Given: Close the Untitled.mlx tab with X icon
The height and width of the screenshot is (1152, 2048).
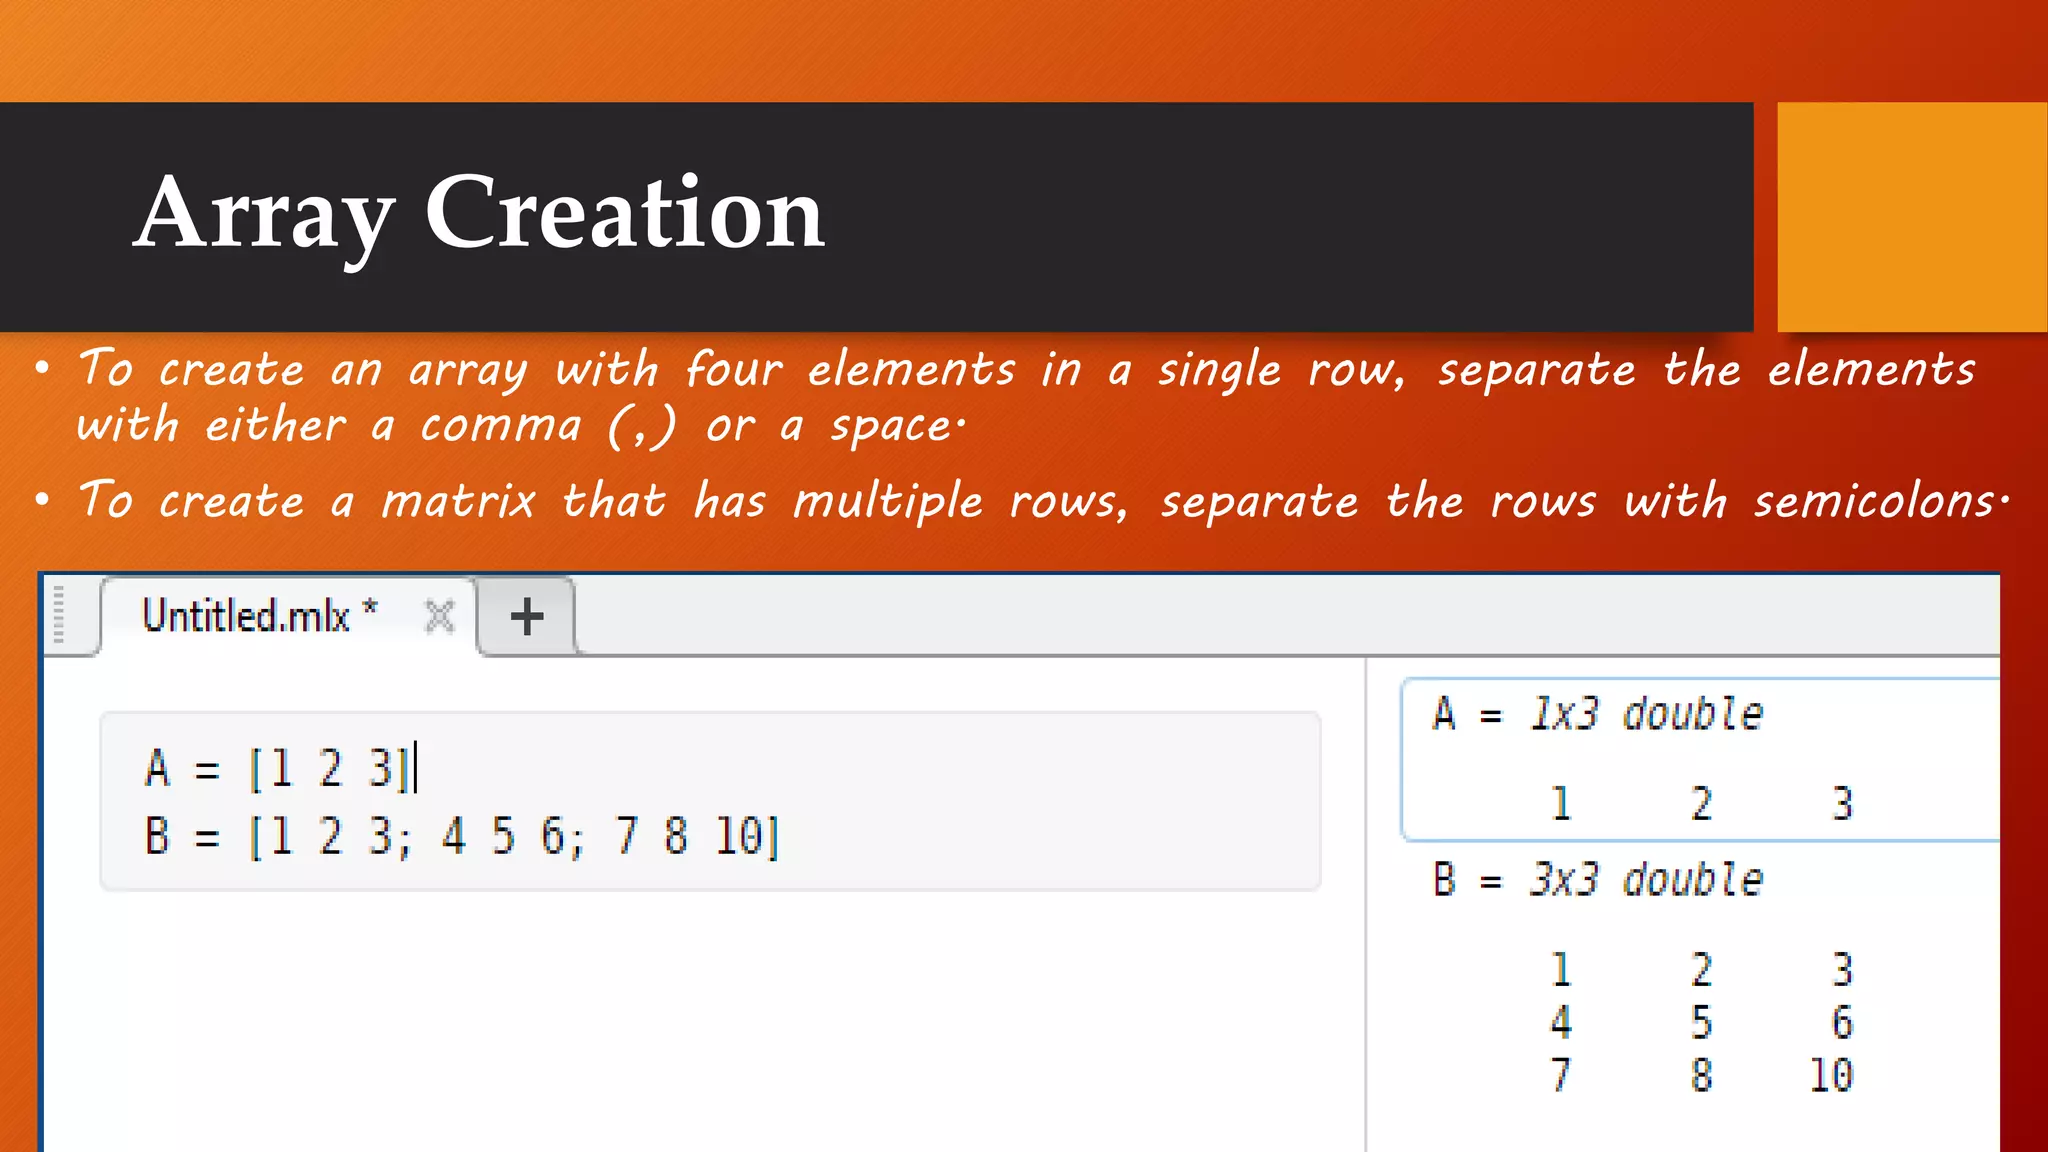Looking at the screenshot, I should click(x=439, y=616).
